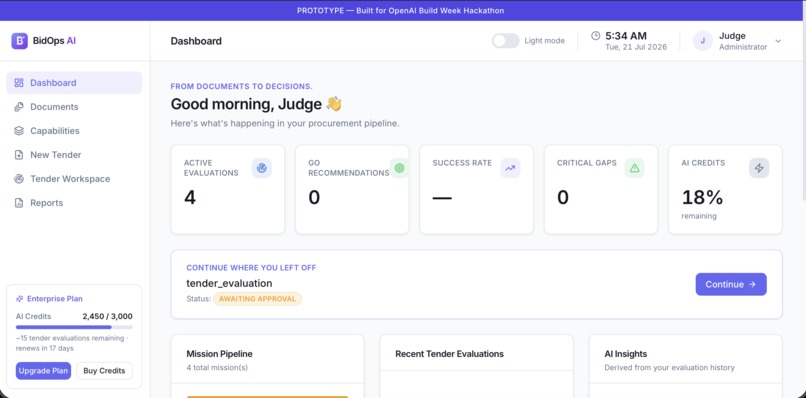The height and width of the screenshot is (398, 806).
Task: Click the AI Credits lightning bolt icon
Action: [759, 168]
